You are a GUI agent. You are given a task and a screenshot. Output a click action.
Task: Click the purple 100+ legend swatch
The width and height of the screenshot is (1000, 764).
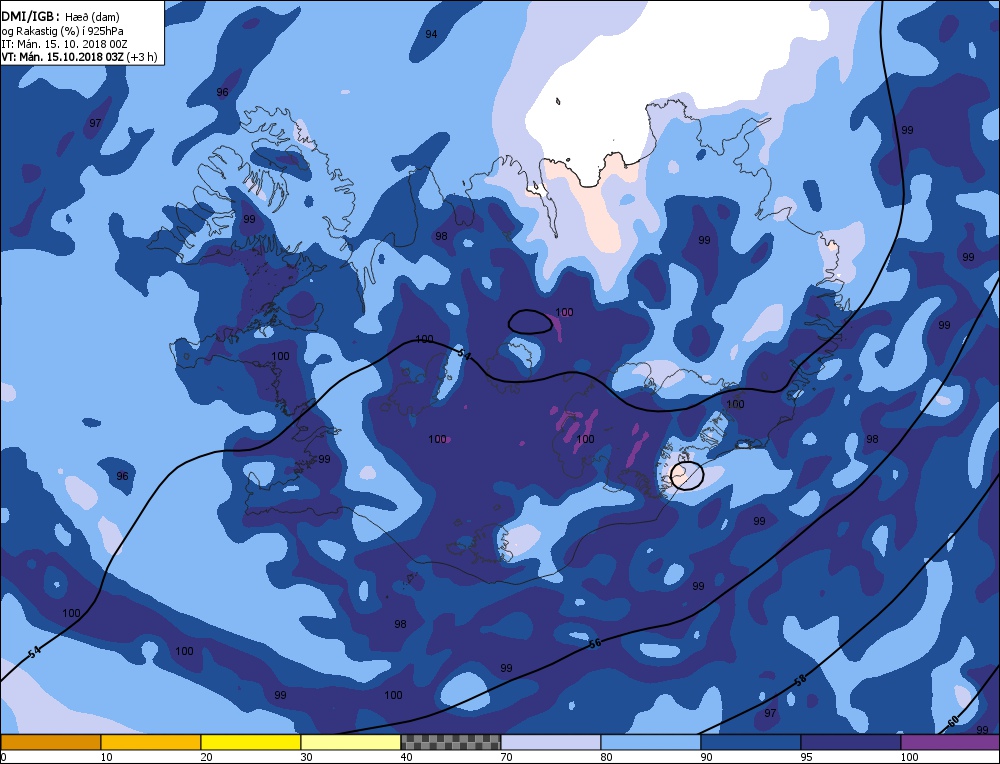coord(950,742)
